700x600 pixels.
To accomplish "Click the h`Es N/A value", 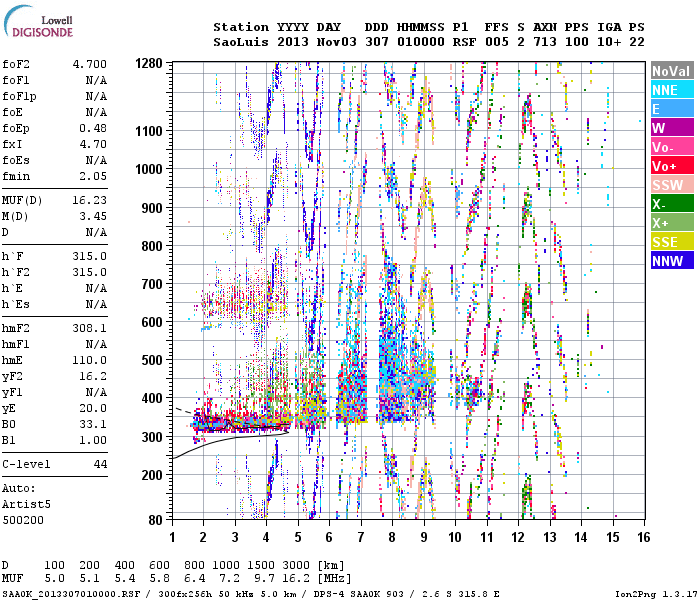I will tap(96, 304).
